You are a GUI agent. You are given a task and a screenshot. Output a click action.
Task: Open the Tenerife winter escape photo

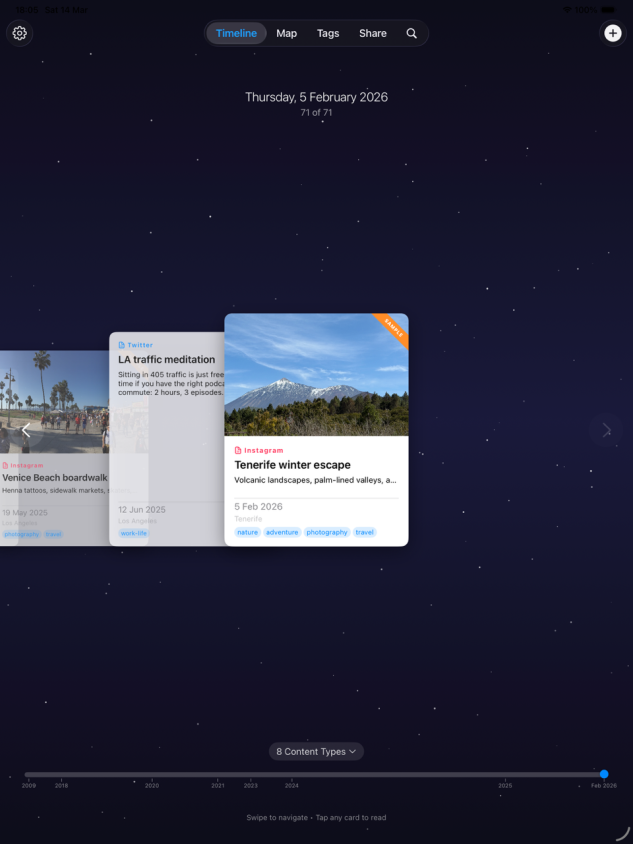pyautogui.click(x=316, y=375)
